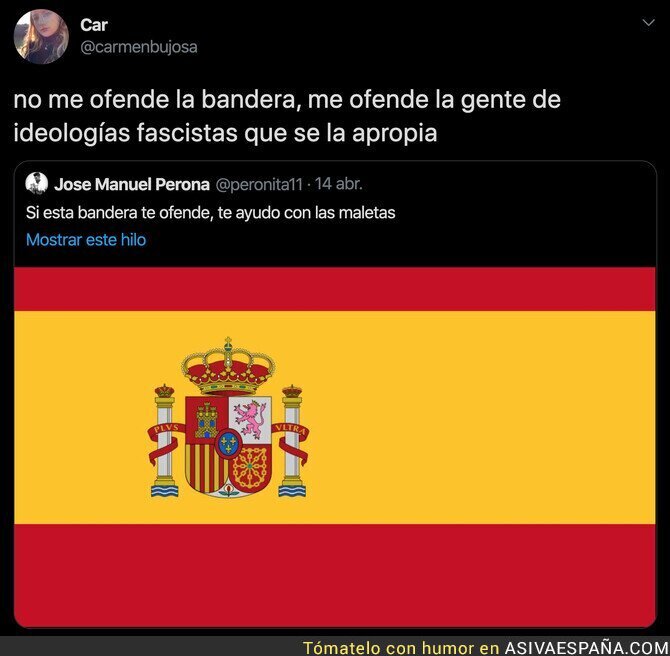Click the main tweet text about fascistas
Image resolution: width=670 pixels, height=656 pixels.
click(287, 116)
